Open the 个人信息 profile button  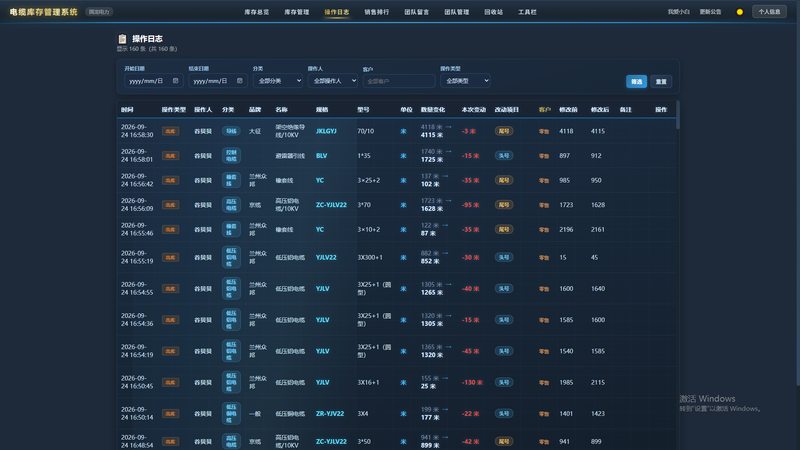[x=769, y=12]
